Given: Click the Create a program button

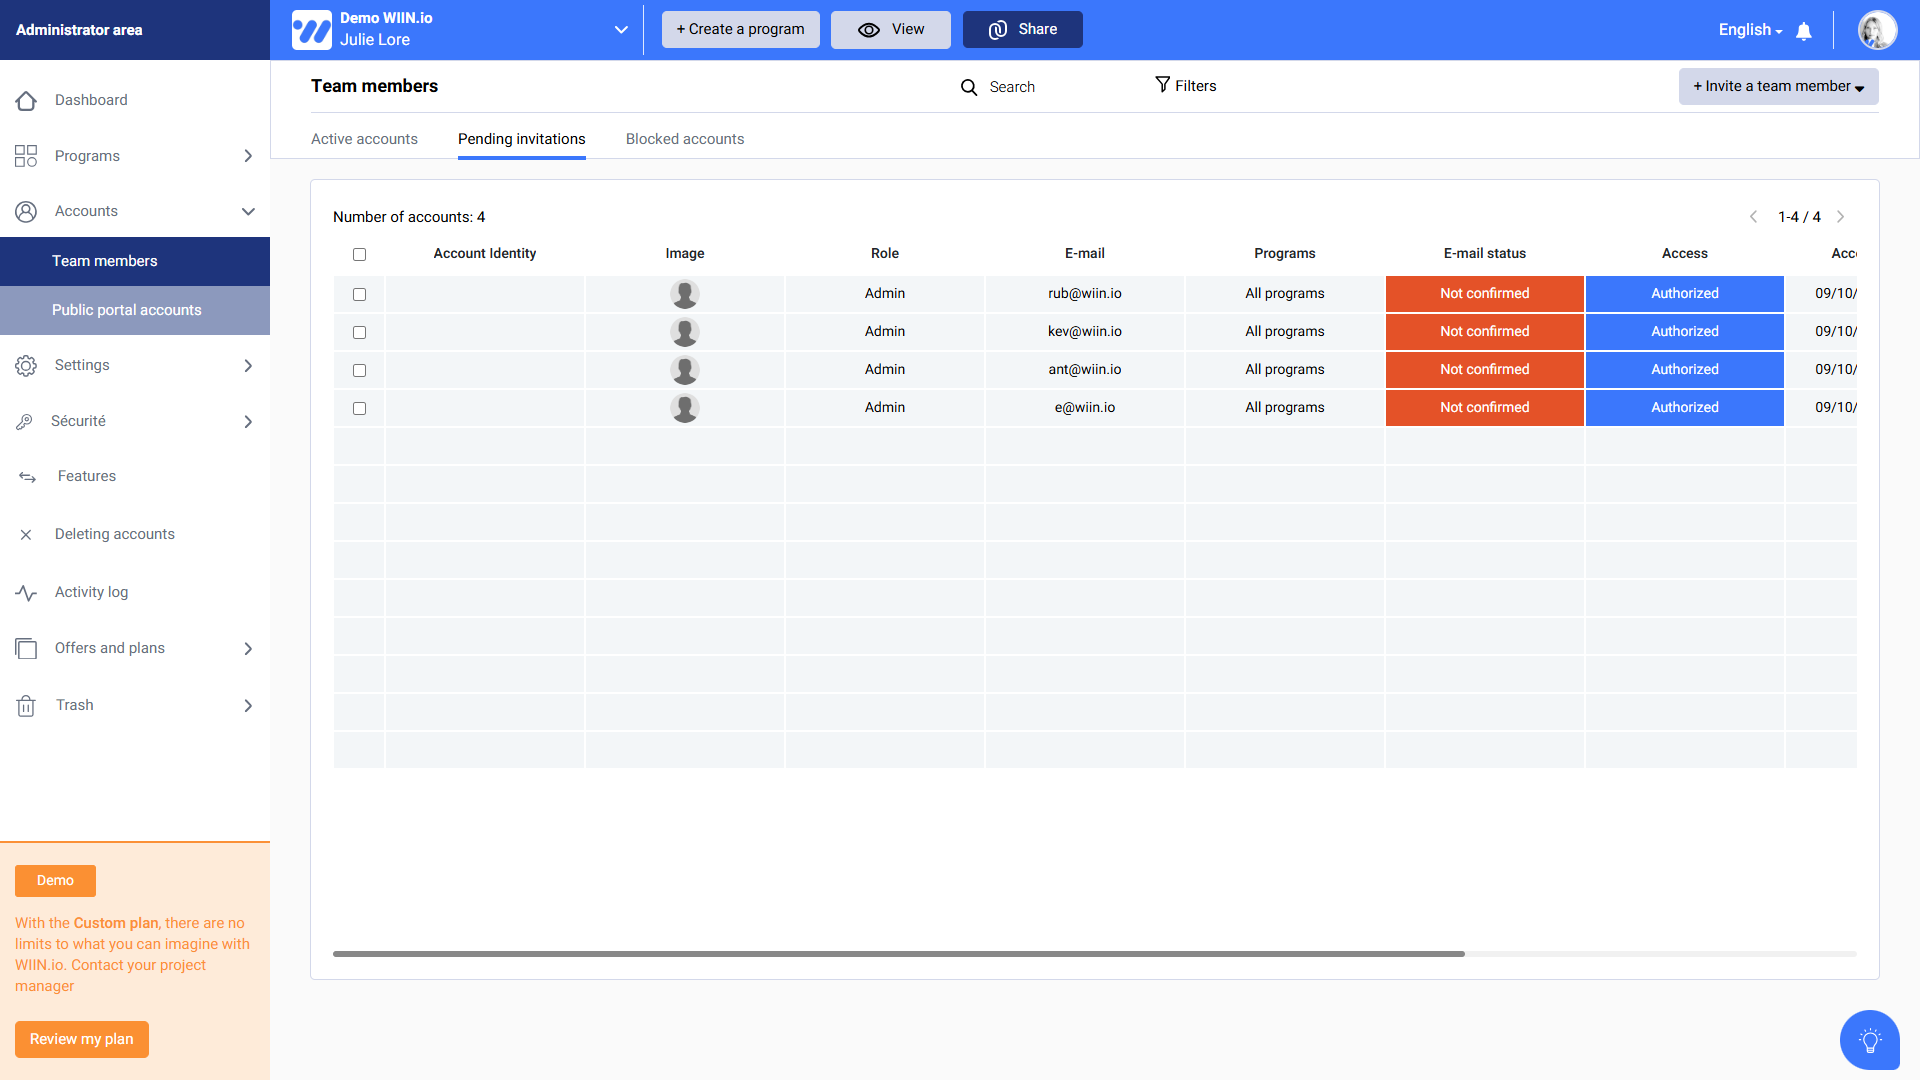Looking at the screenshot, I should [x=740, y=30].
